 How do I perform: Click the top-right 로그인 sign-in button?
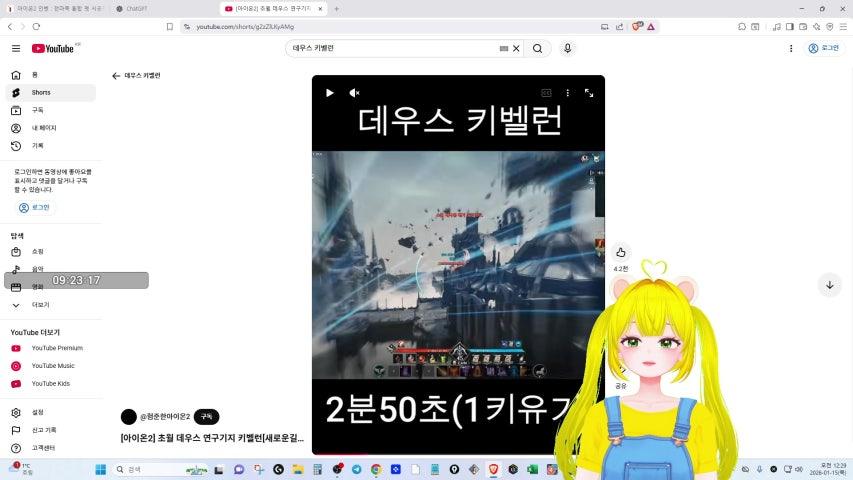pos(824,48)
